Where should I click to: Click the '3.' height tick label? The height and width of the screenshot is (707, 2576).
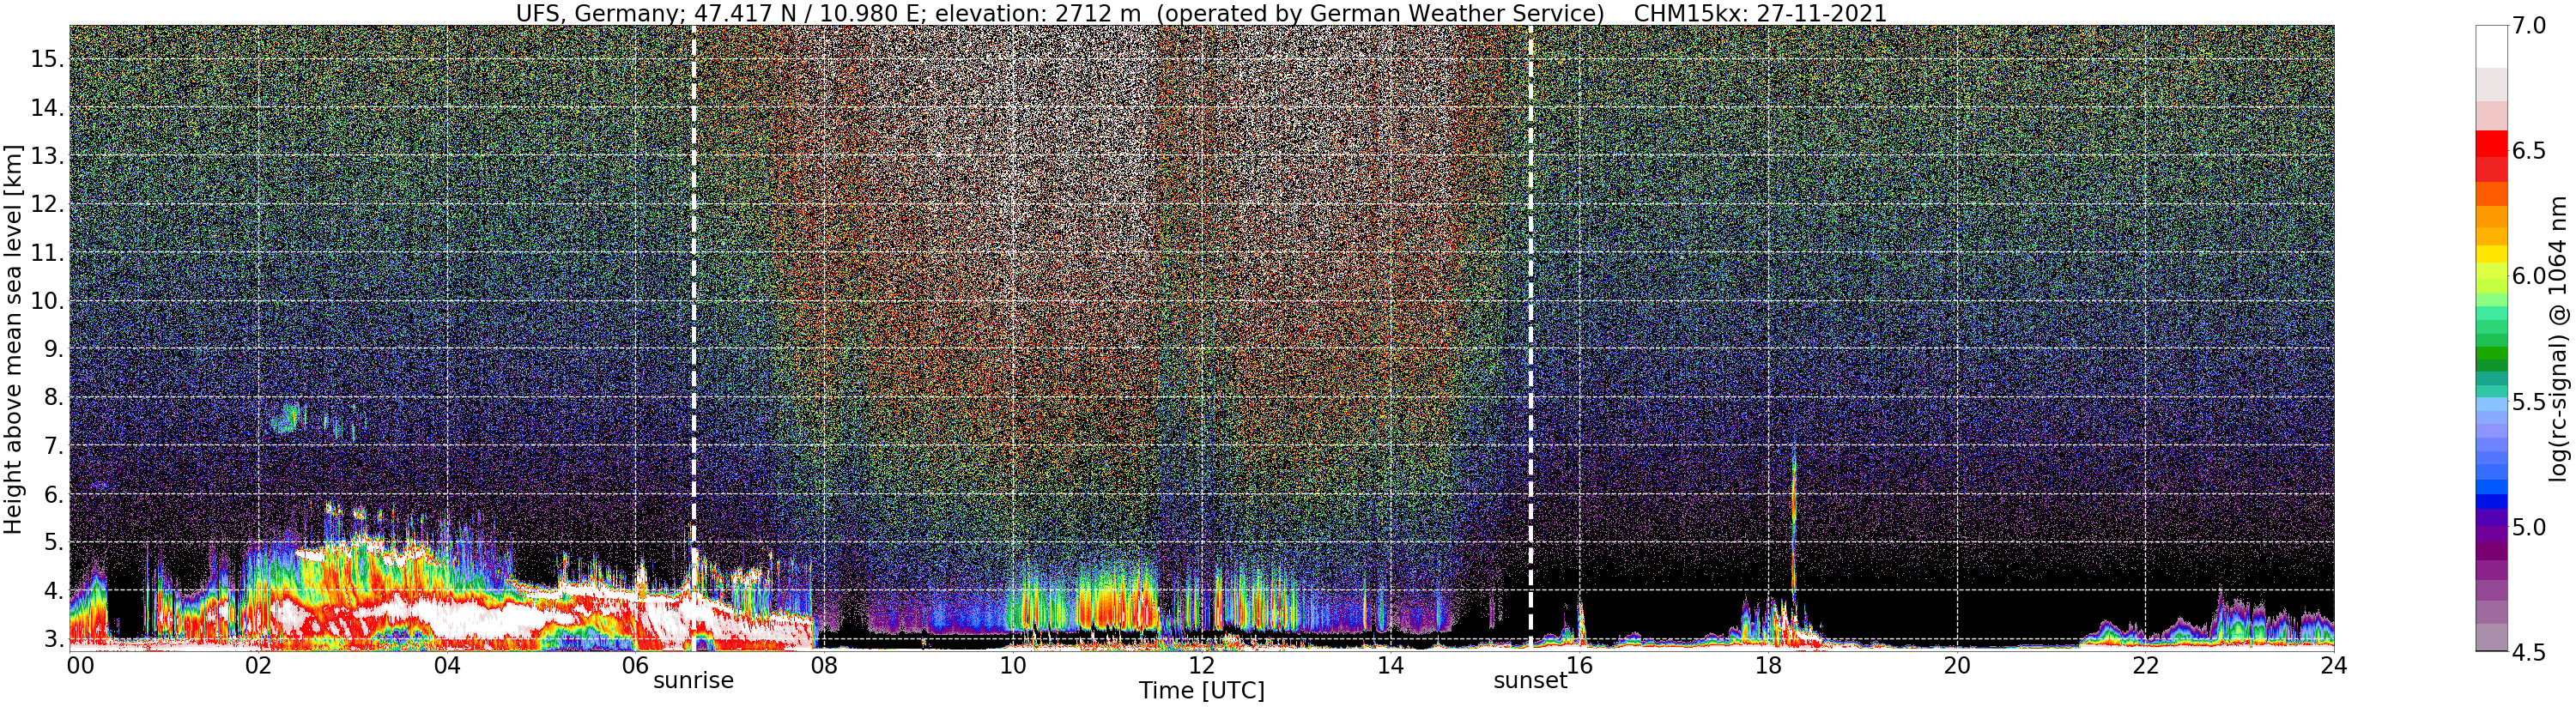tap(52, 639)
